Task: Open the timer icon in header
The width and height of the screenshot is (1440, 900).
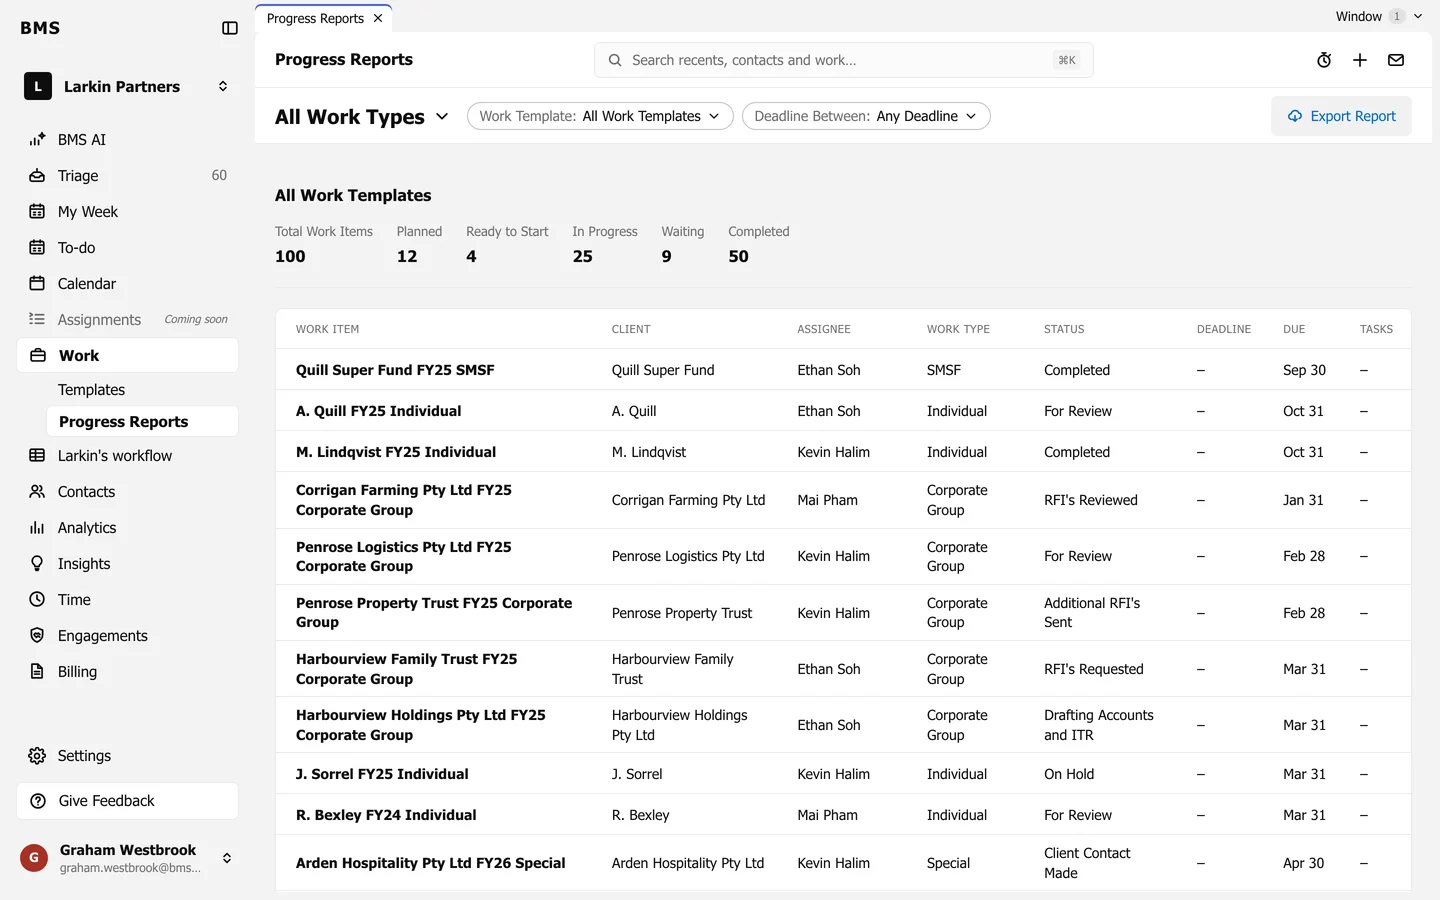Action: [1324, 60]
